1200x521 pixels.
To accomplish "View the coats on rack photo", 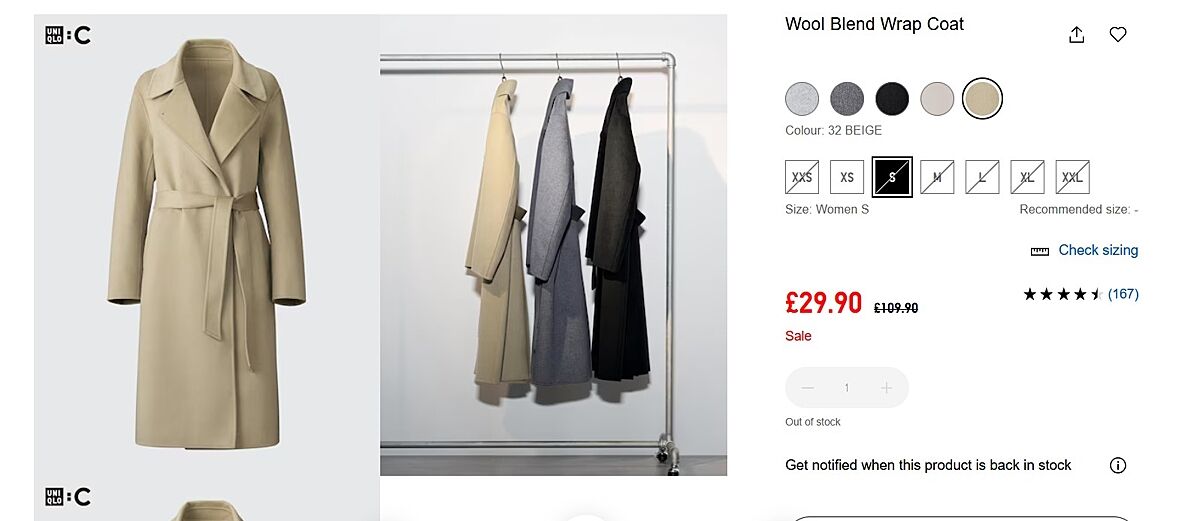I will coord(553,245).
